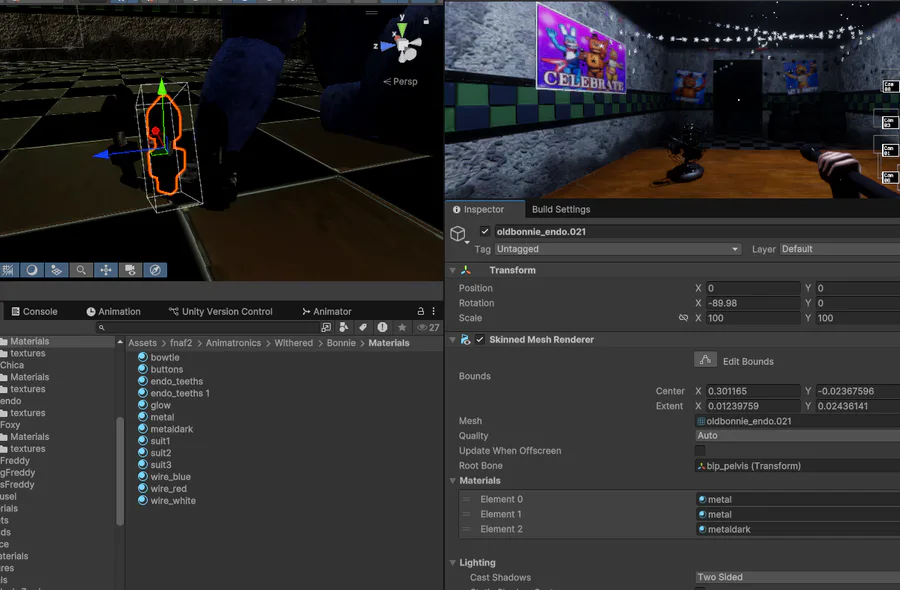Open the scene search overlay (magnifier)
The height and width of the screenshot is (590, 900).
[81, 270]
